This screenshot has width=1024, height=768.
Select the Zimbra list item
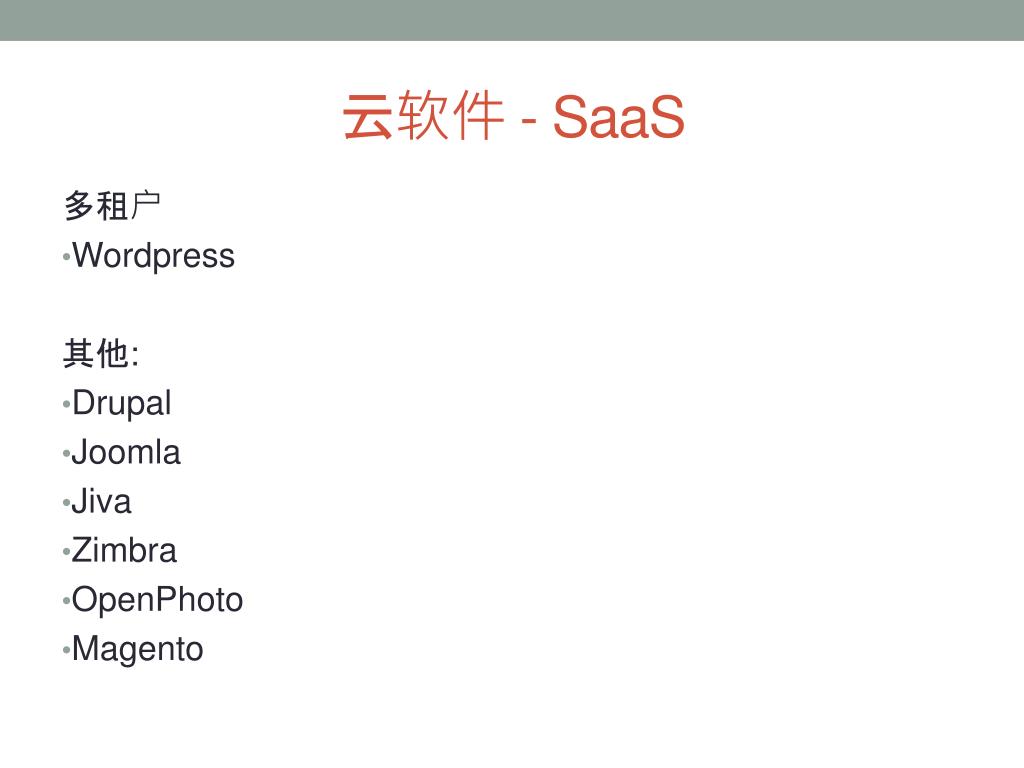[x=124, y=550]
